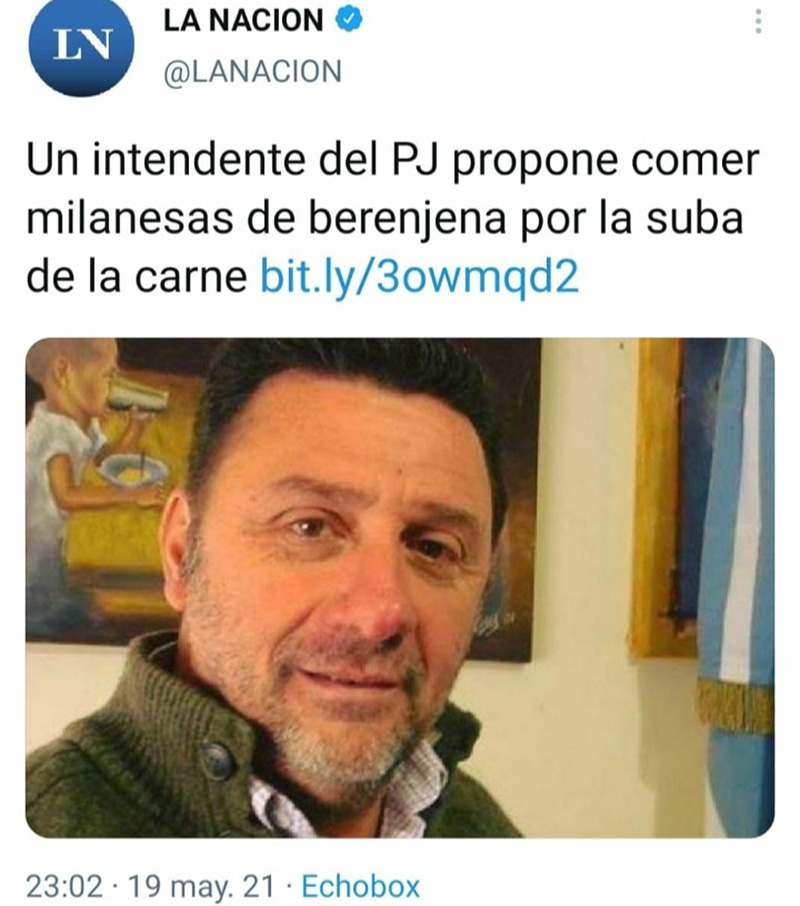Click the tweet text starting 'Un intendente'
800x906 pixels.
[393, 218]
